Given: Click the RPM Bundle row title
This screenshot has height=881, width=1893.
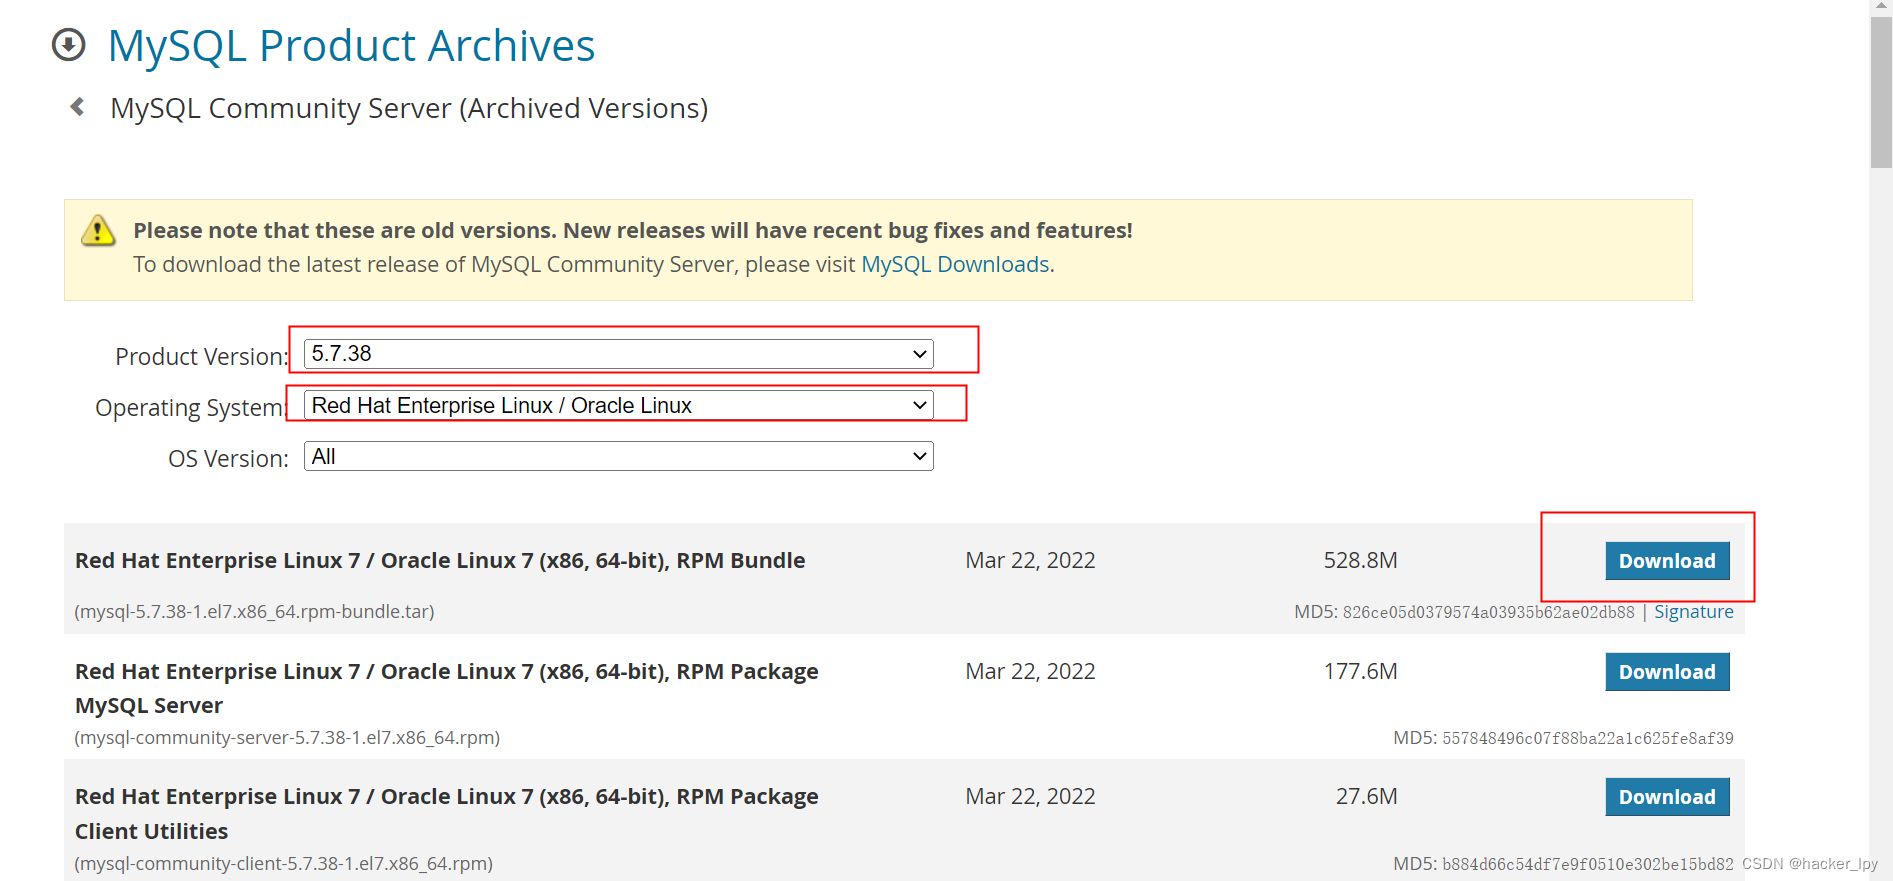Looking at the screenshot, I should (440, 561).
